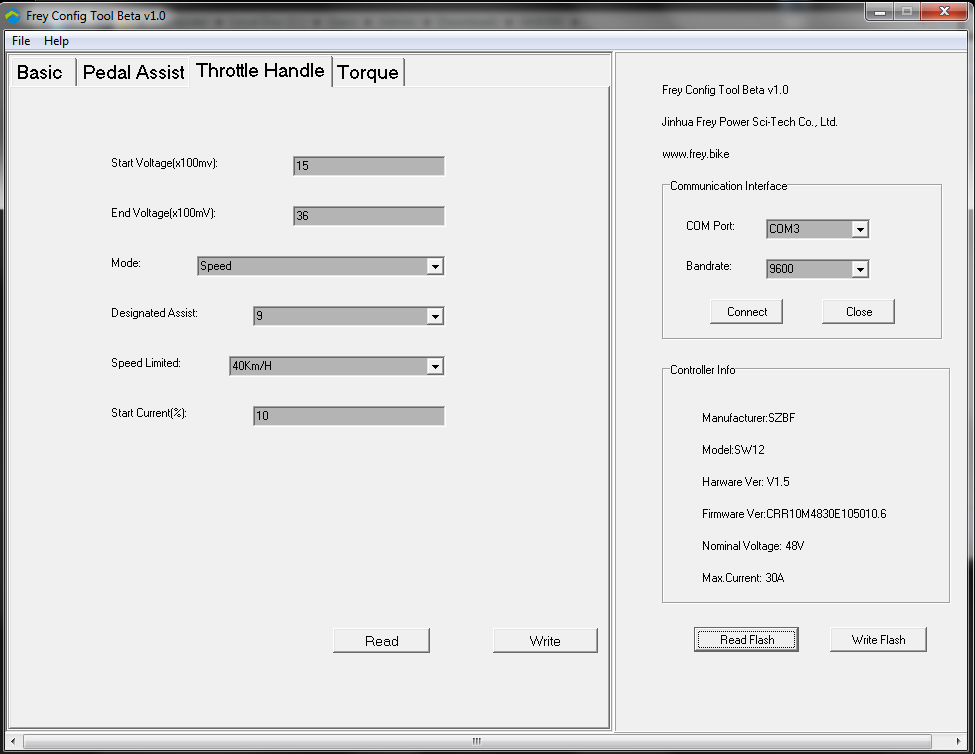Select the Torque tab
This screenshot has width=975, height=754.
[367, 72]
